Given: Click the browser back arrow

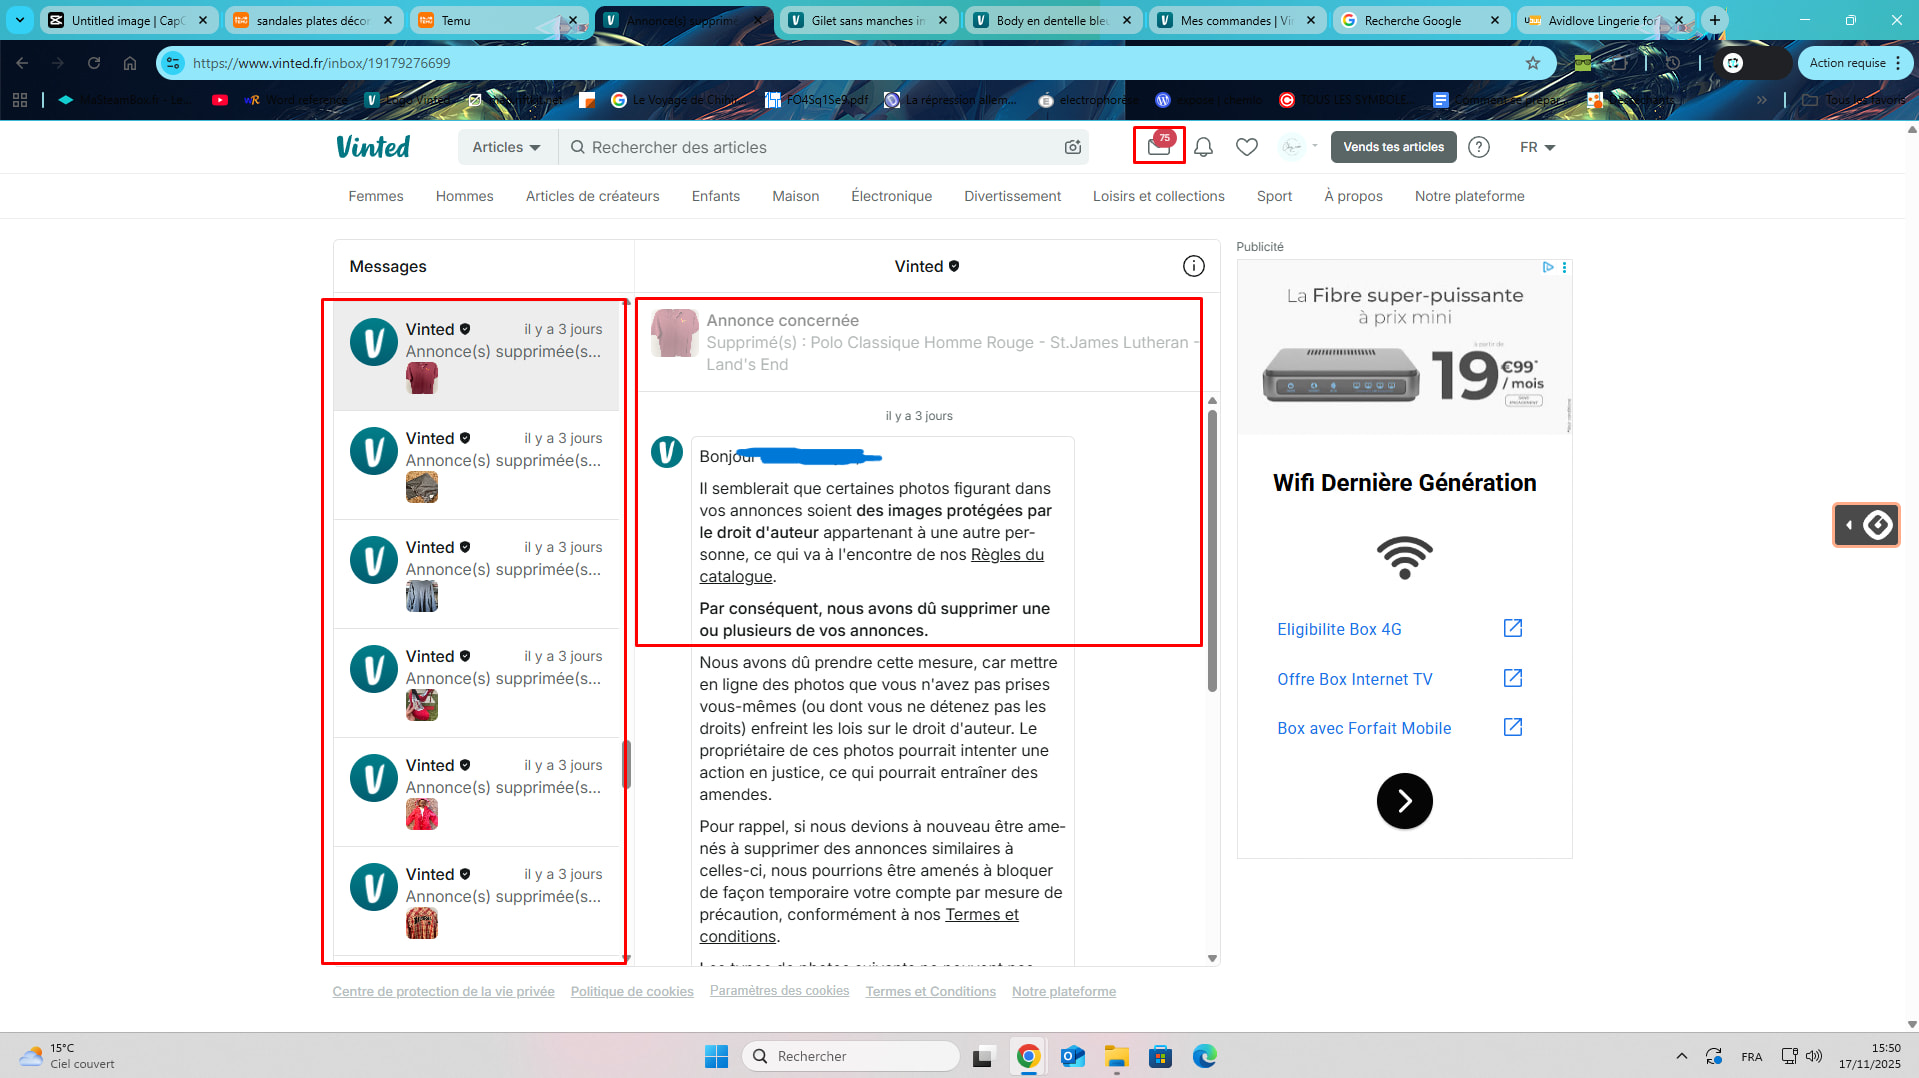Looking at the screenshot, I should 22,63.
